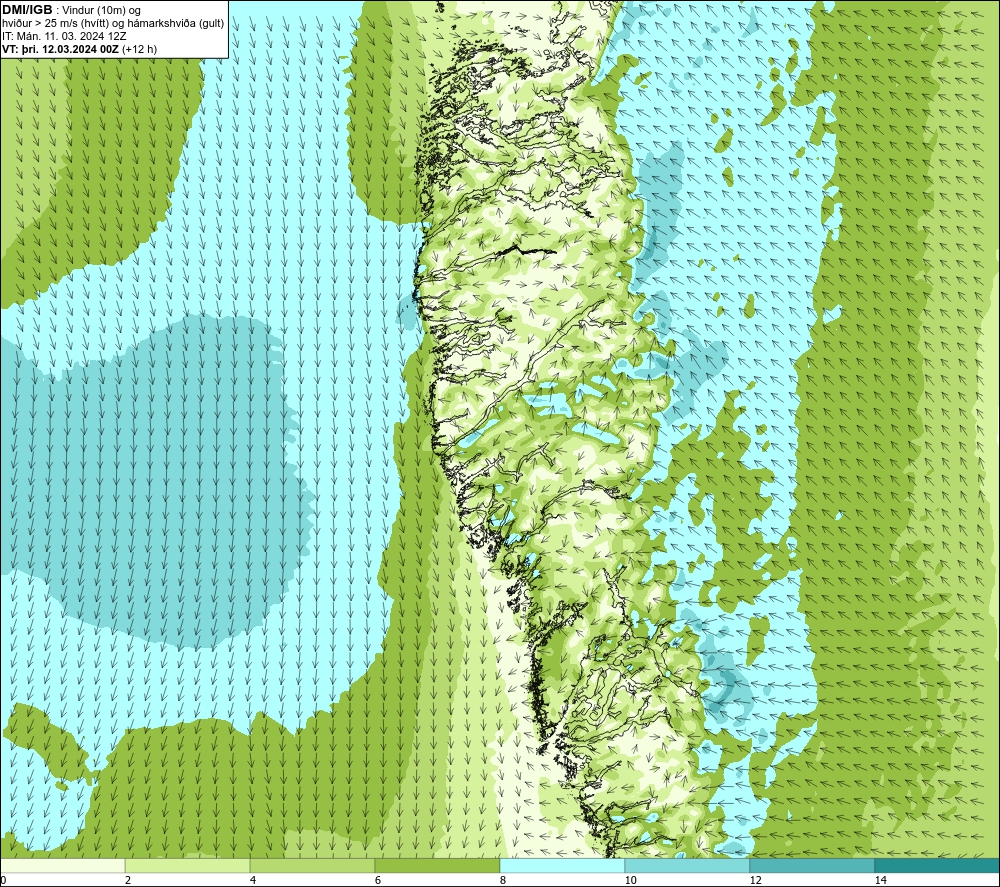The image size is (1000, 887).
Task: Click the '4' label on the color scale
Action: (253, 881)
